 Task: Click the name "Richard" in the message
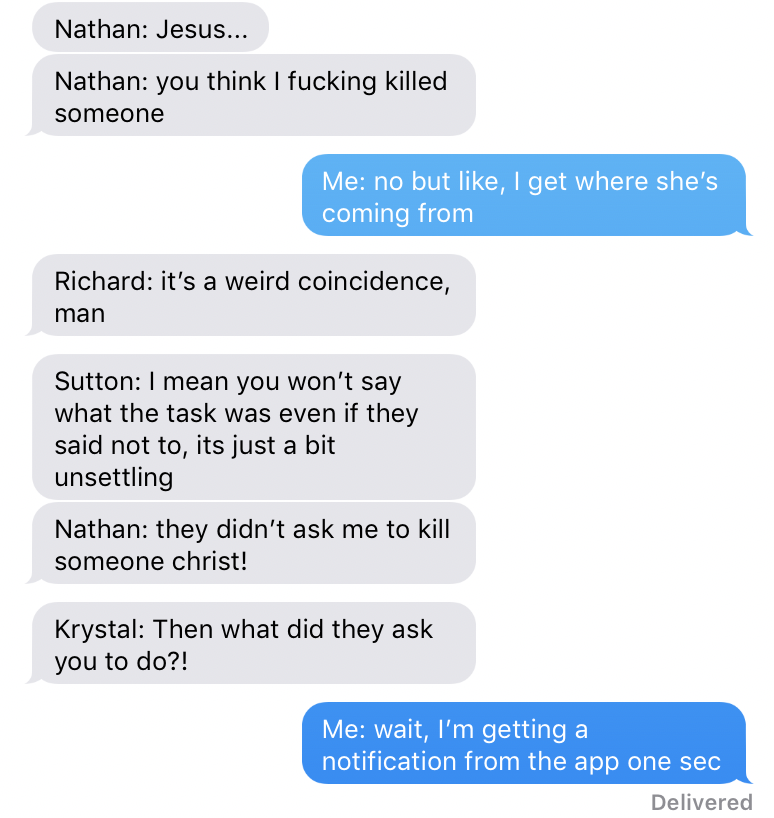pyautogui.click(x=101, y=281)
